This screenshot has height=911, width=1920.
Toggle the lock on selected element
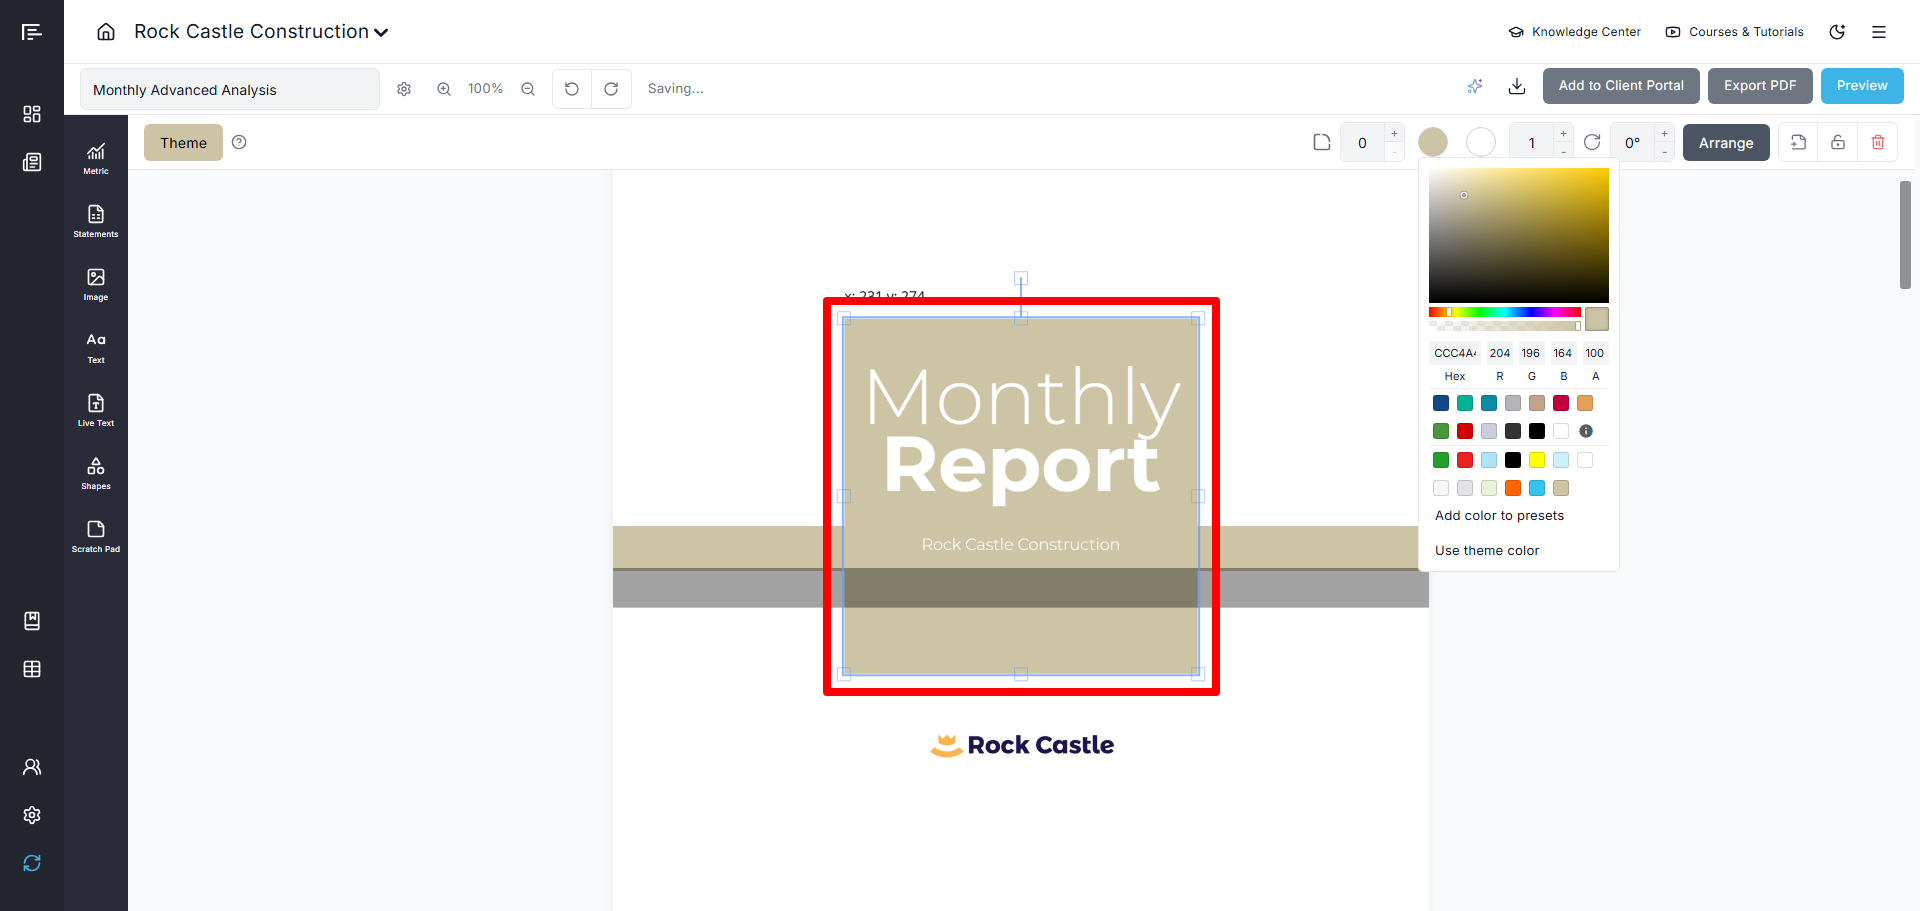pyautogui.click(x=1838, y=143)
